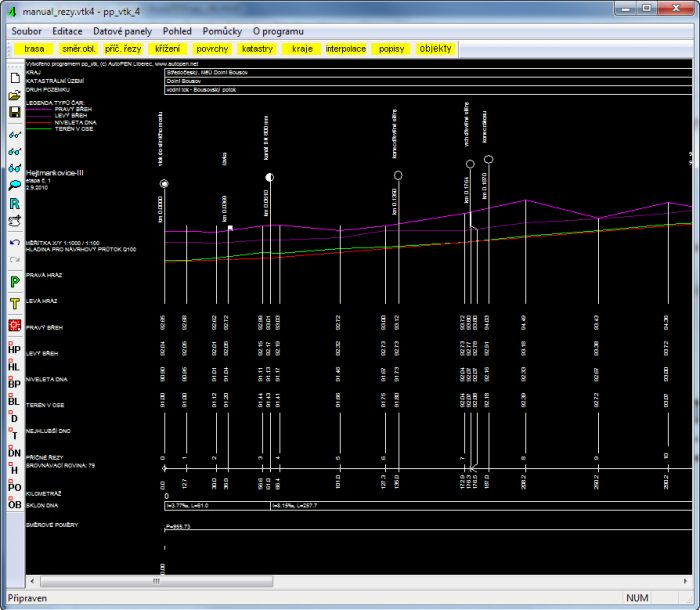Screen dimensions: 700x610
Task: Click the Dolní Bousov cadastral field
Action: tap(428, 81)
